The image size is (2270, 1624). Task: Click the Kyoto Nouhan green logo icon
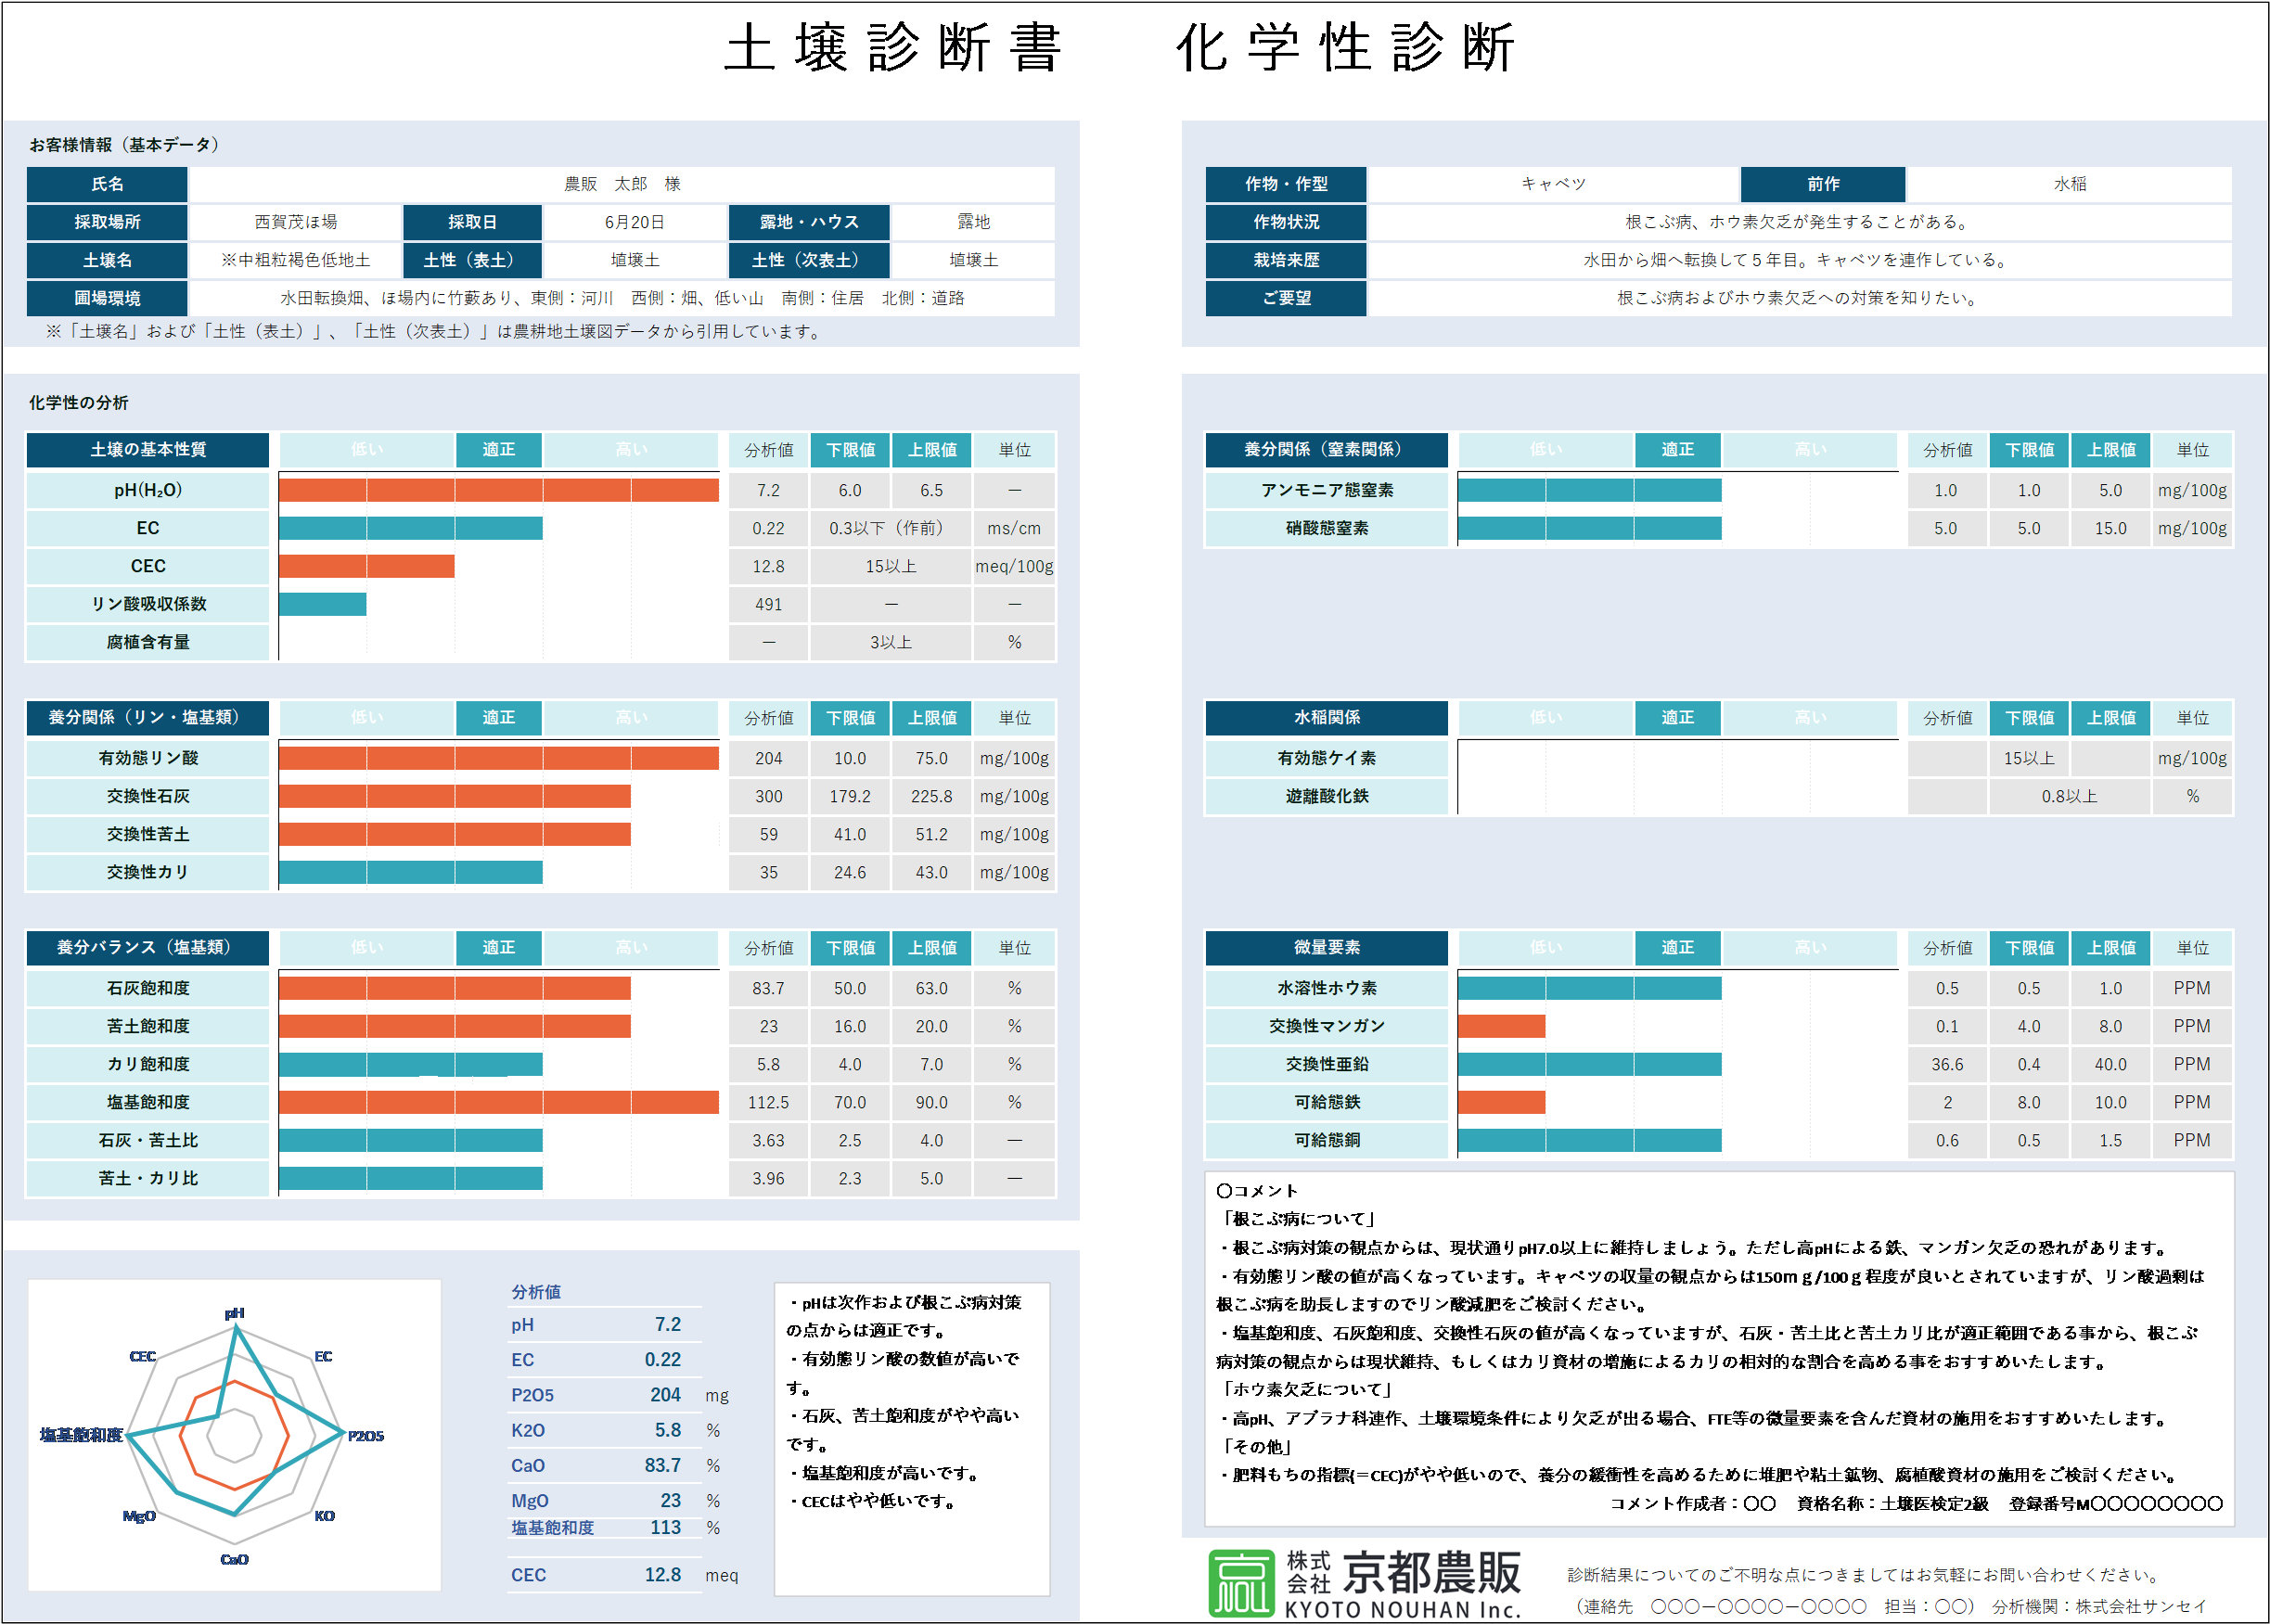tap(1241, 1582)
